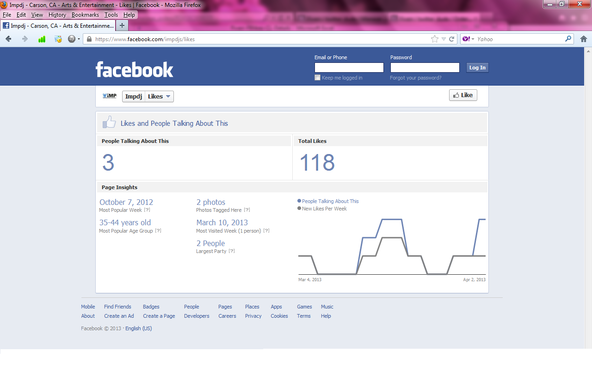Toggle Keep me logged in checkbox
The image size is (592, 370).
tap(317, 77)
